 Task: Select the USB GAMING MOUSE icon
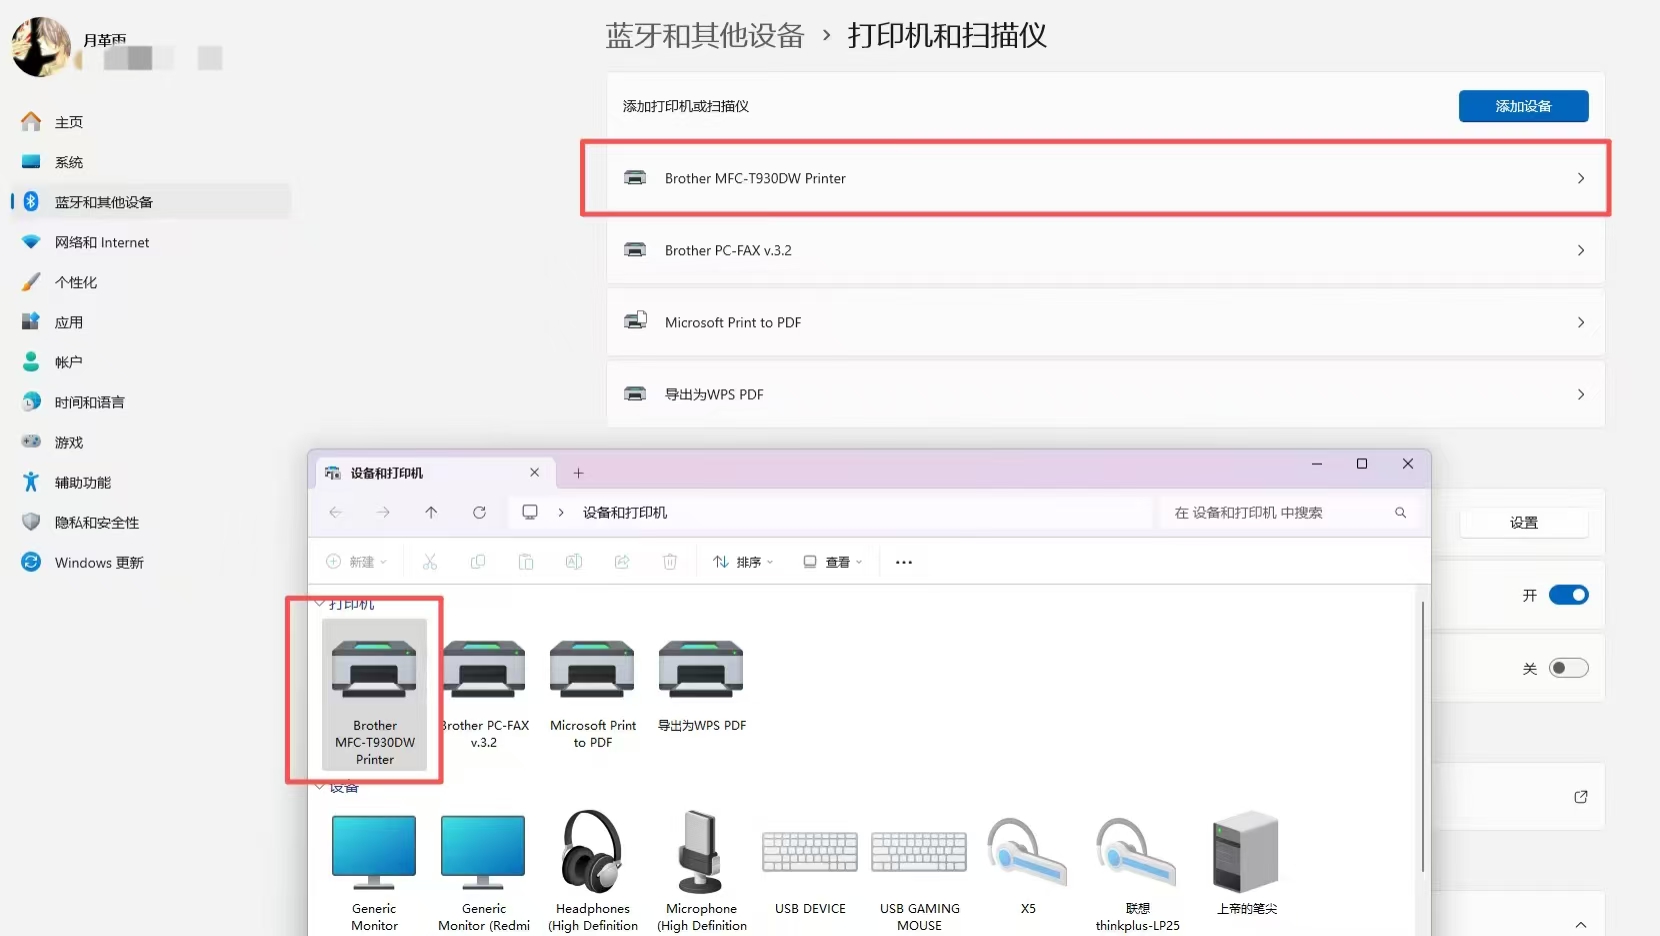tap(919, 852)
